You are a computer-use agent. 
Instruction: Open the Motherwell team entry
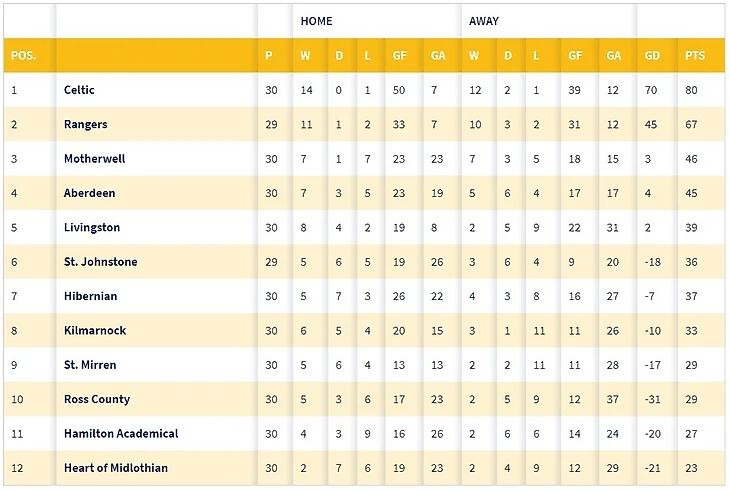point(94,159)
